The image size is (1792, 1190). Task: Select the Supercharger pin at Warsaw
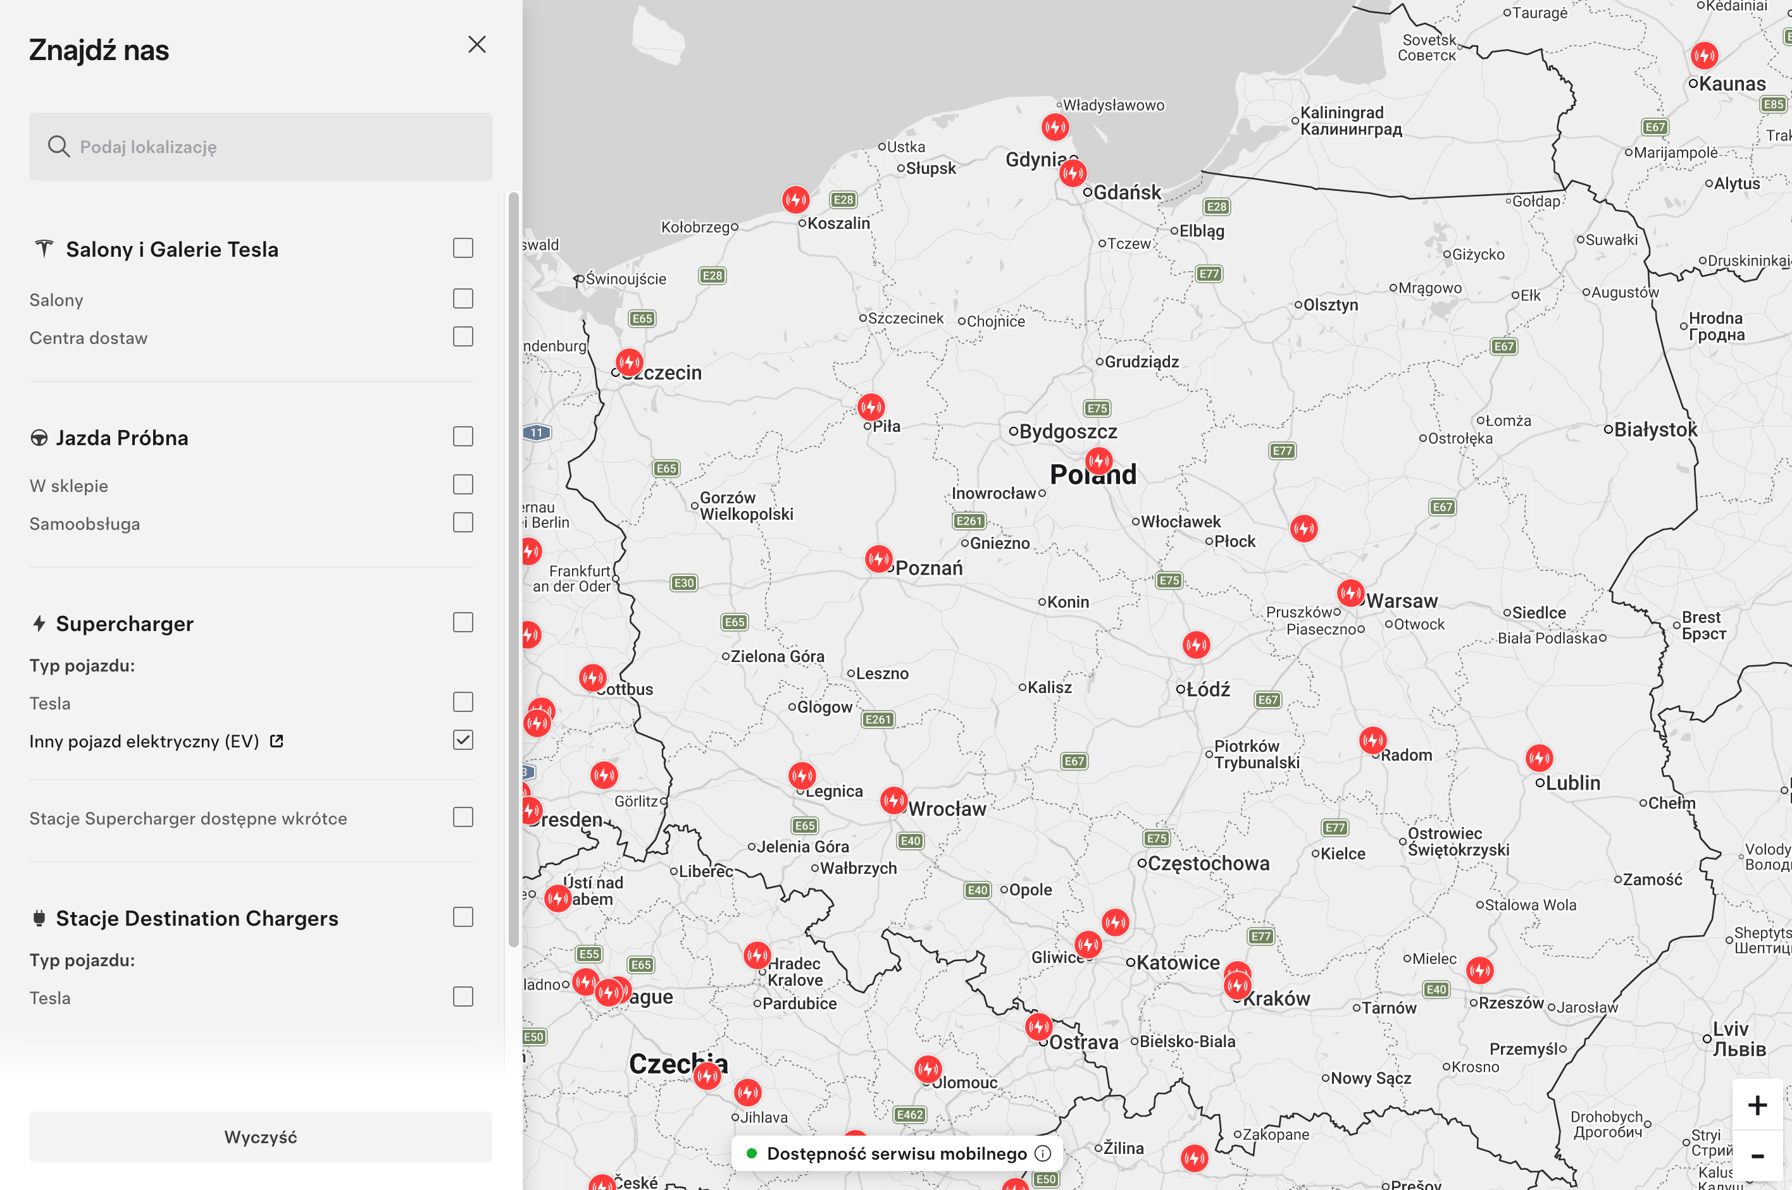[x=1351, y=593]
